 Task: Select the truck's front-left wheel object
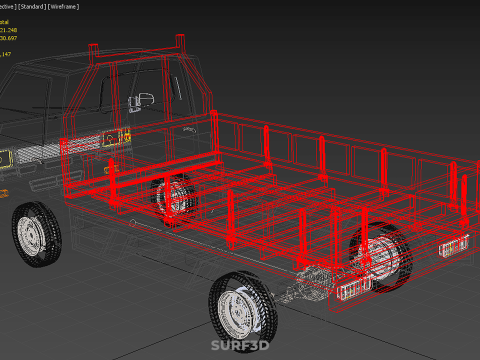coord(37,234)
